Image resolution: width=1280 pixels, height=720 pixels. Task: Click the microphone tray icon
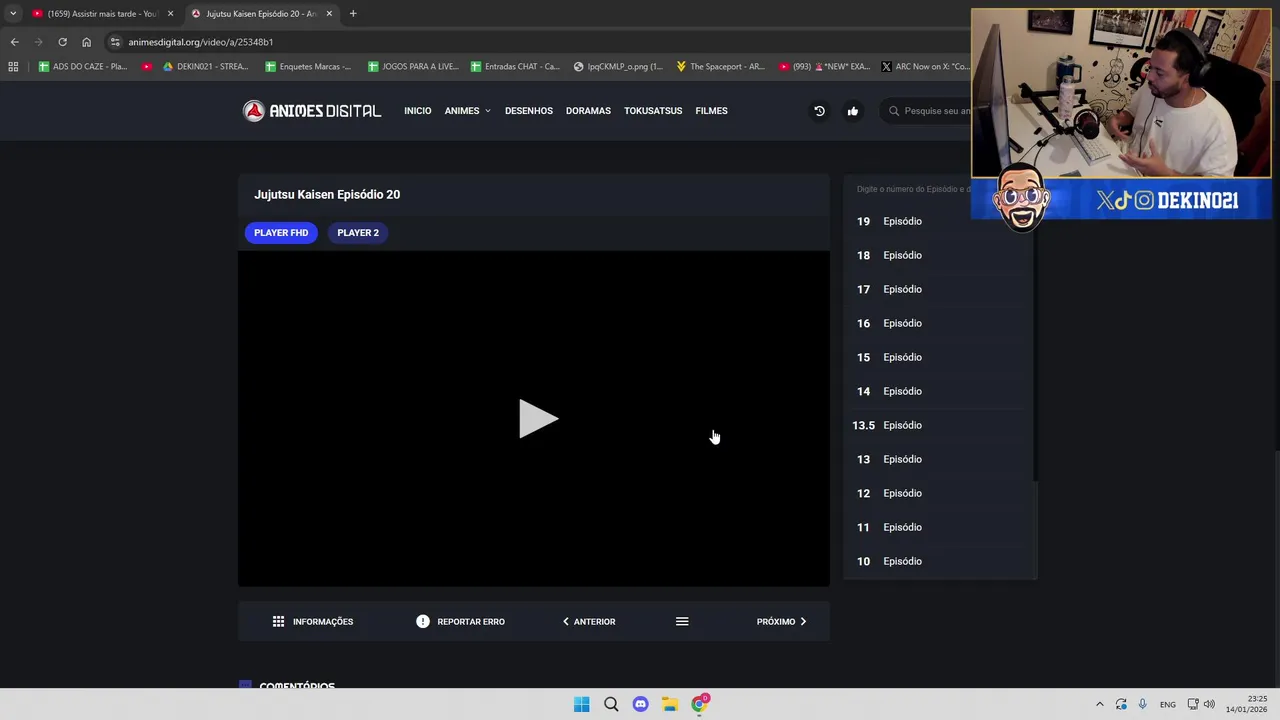point(1142,704)
